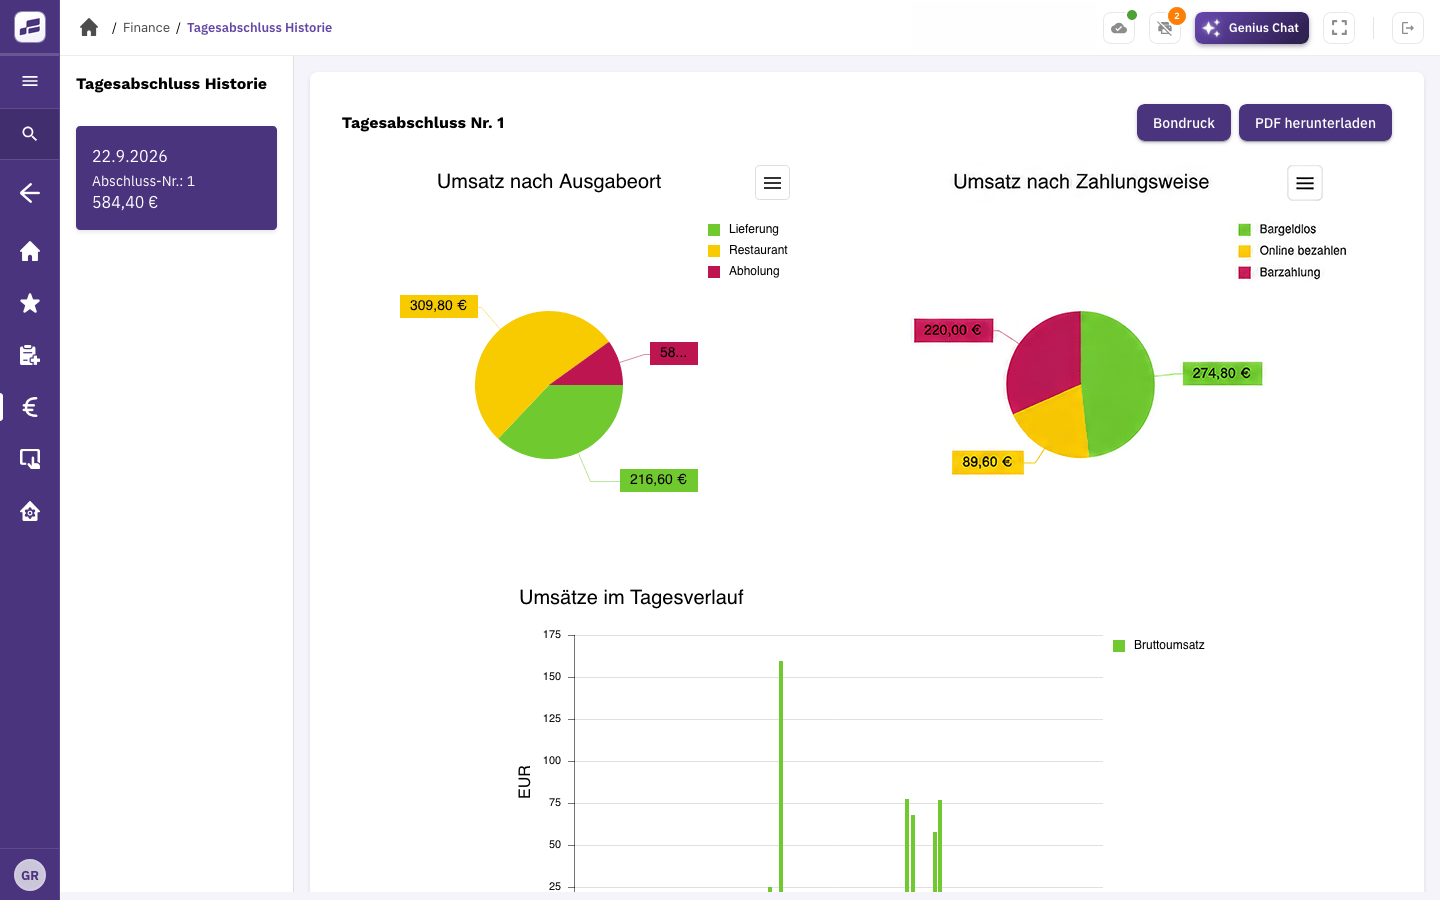Toggle the Barzahlung legend entry
Screen dimensions: 1440x900
tap(1279, 272)
